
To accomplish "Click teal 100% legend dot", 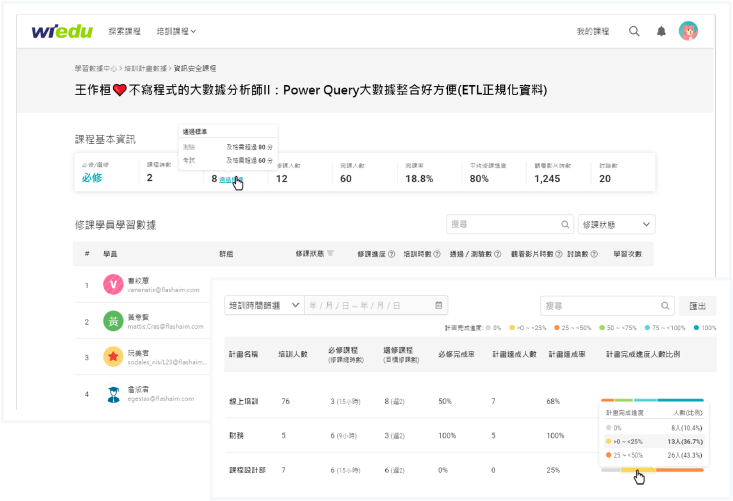I will [x=696, y=328].
